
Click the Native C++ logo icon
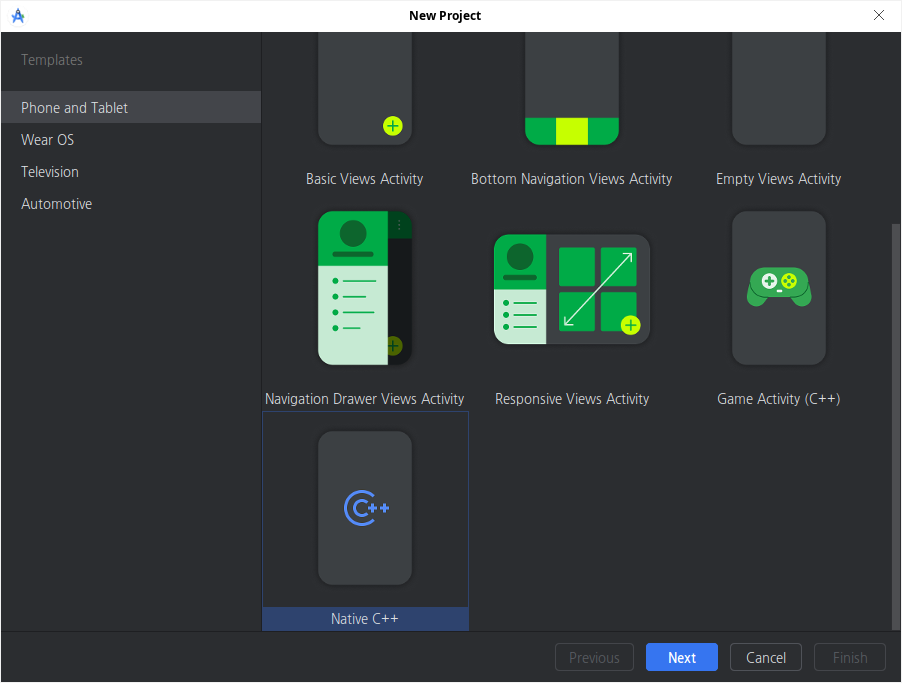tap(366, 508)
